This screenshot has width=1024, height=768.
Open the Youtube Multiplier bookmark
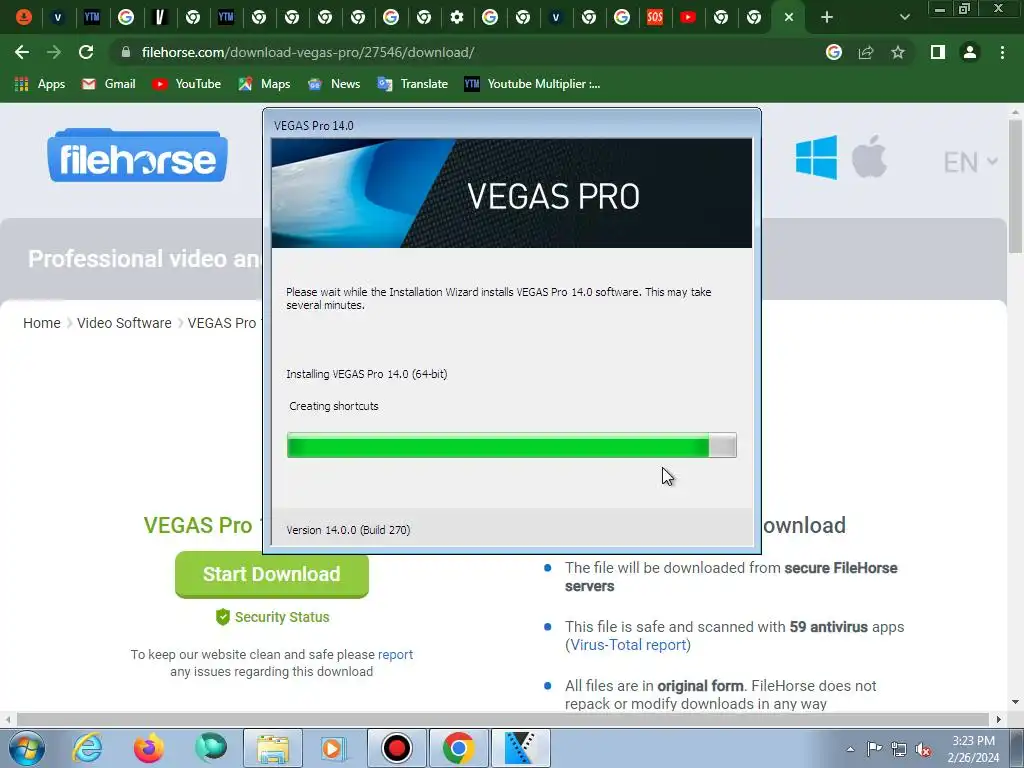[x=532, y=84]
